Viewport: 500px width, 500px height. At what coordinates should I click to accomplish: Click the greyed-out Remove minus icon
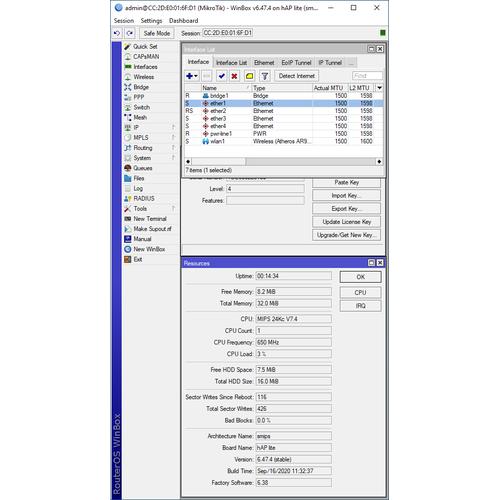click(207, 76)
